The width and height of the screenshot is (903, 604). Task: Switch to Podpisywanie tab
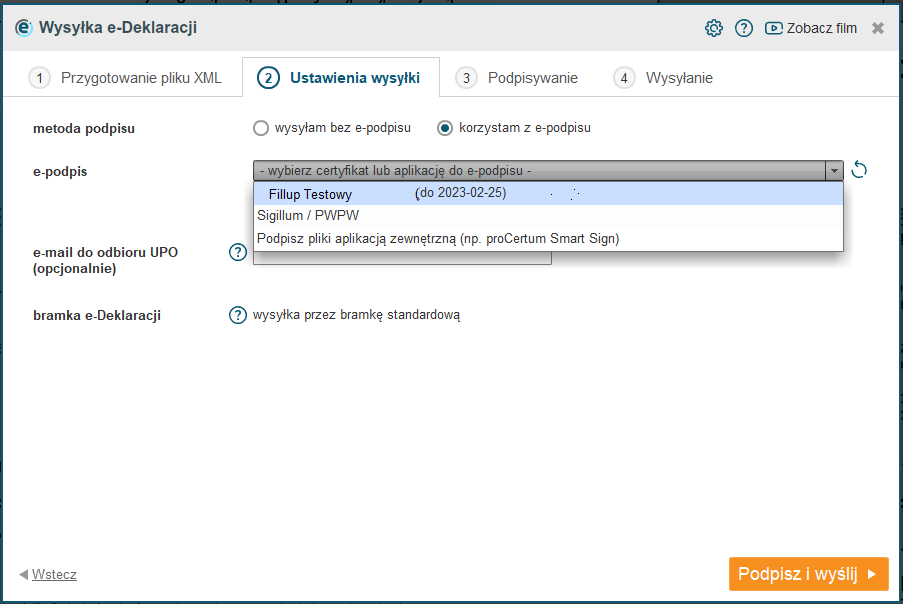point(516,78)
